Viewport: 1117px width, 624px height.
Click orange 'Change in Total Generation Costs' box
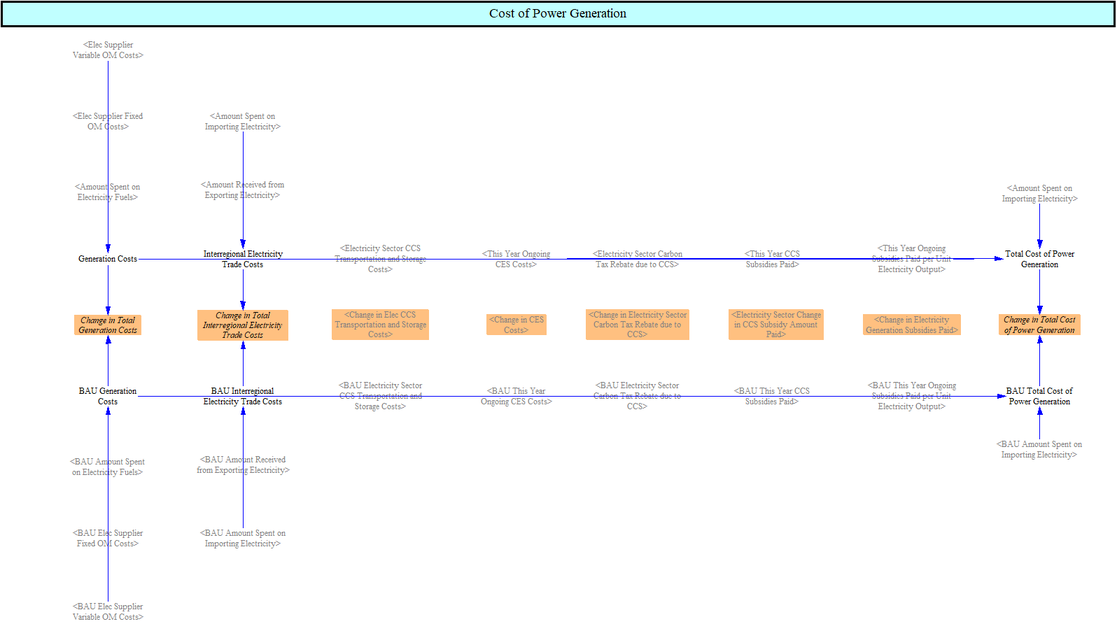click(x=108, y=325)
